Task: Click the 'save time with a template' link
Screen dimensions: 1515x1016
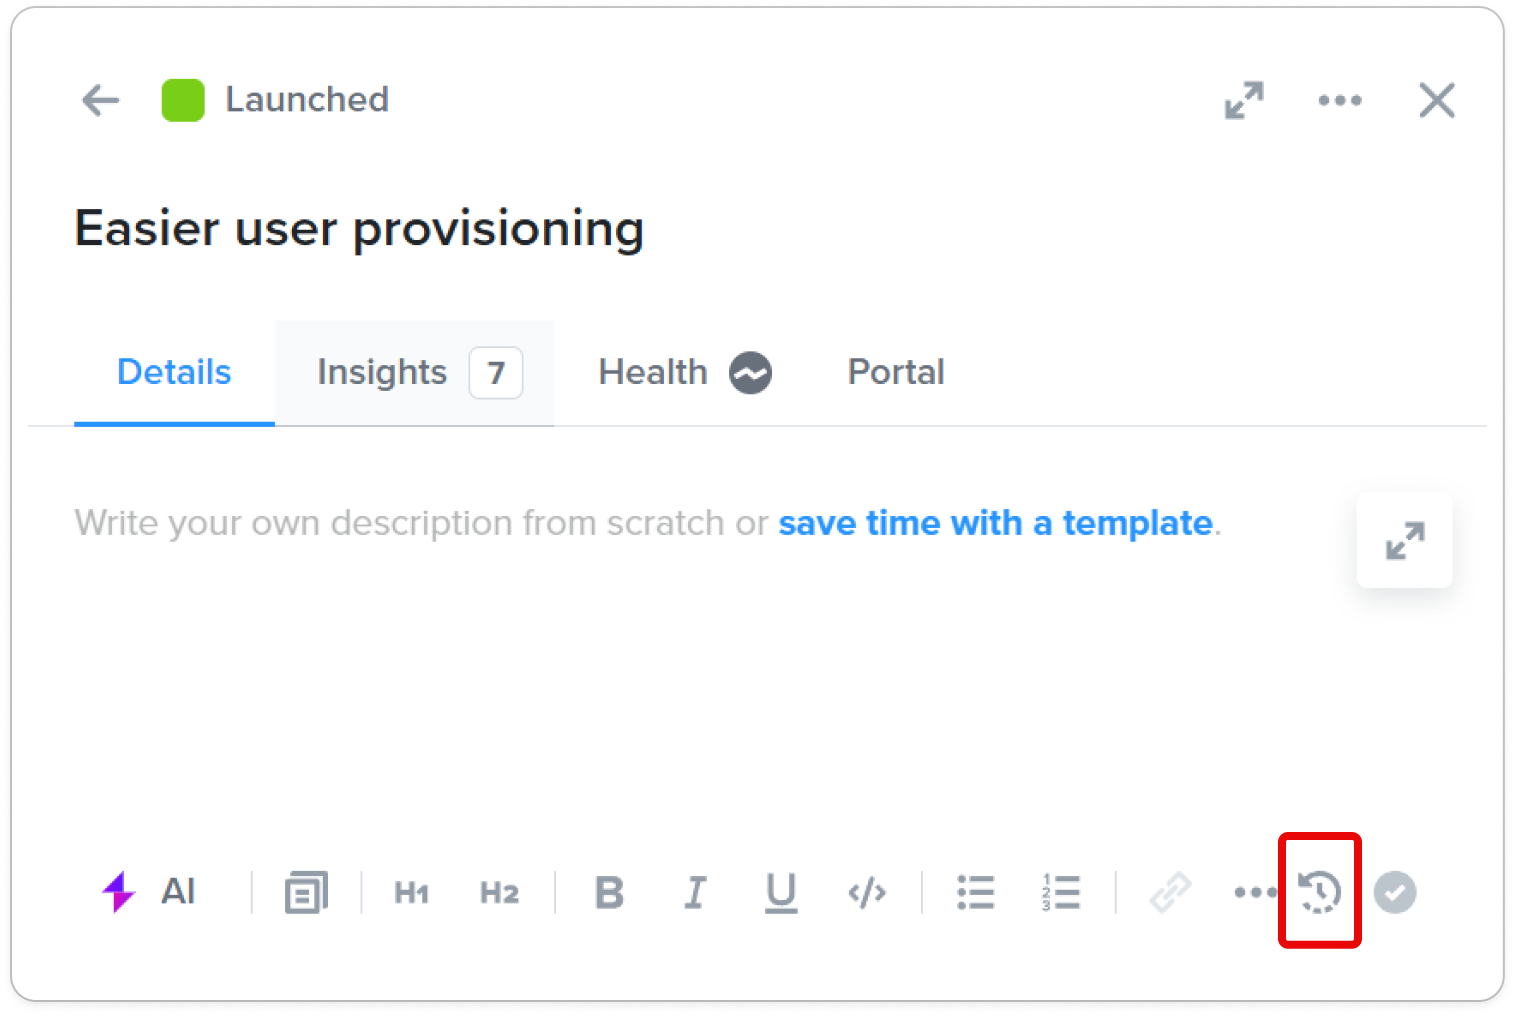Action: (x=996, y=523)
